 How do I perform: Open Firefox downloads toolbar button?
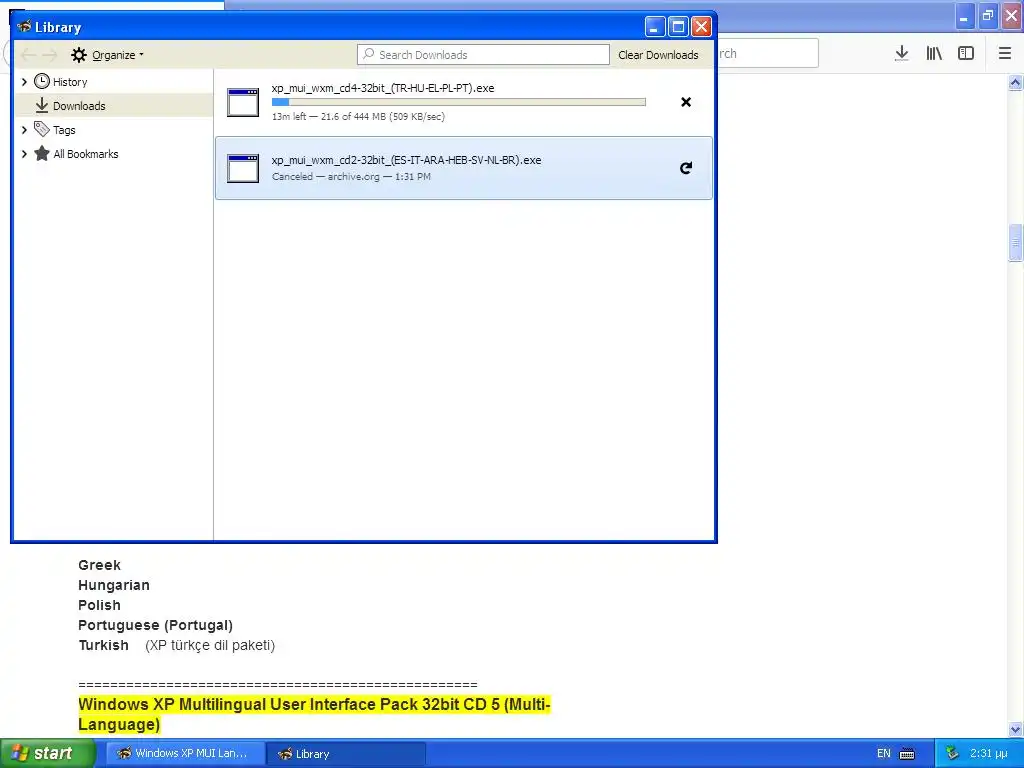point(902,54)
